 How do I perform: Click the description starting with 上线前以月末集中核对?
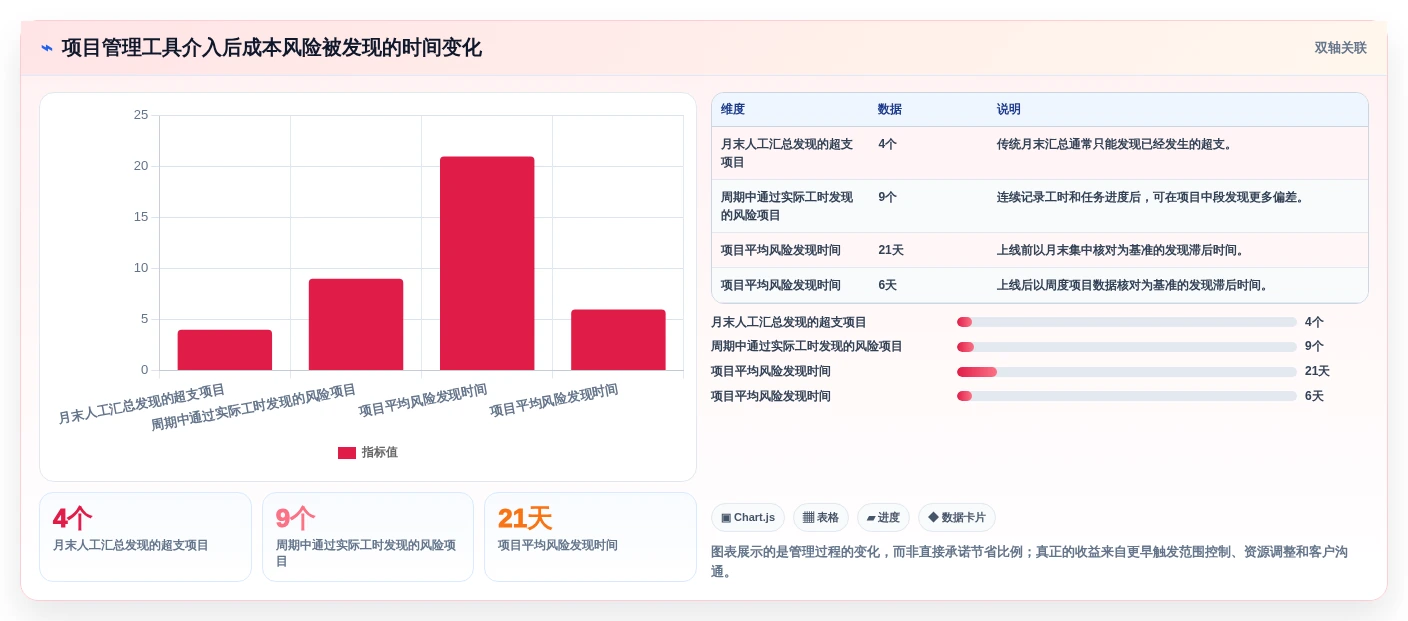pyautogui.click(x=1123, y=250)
